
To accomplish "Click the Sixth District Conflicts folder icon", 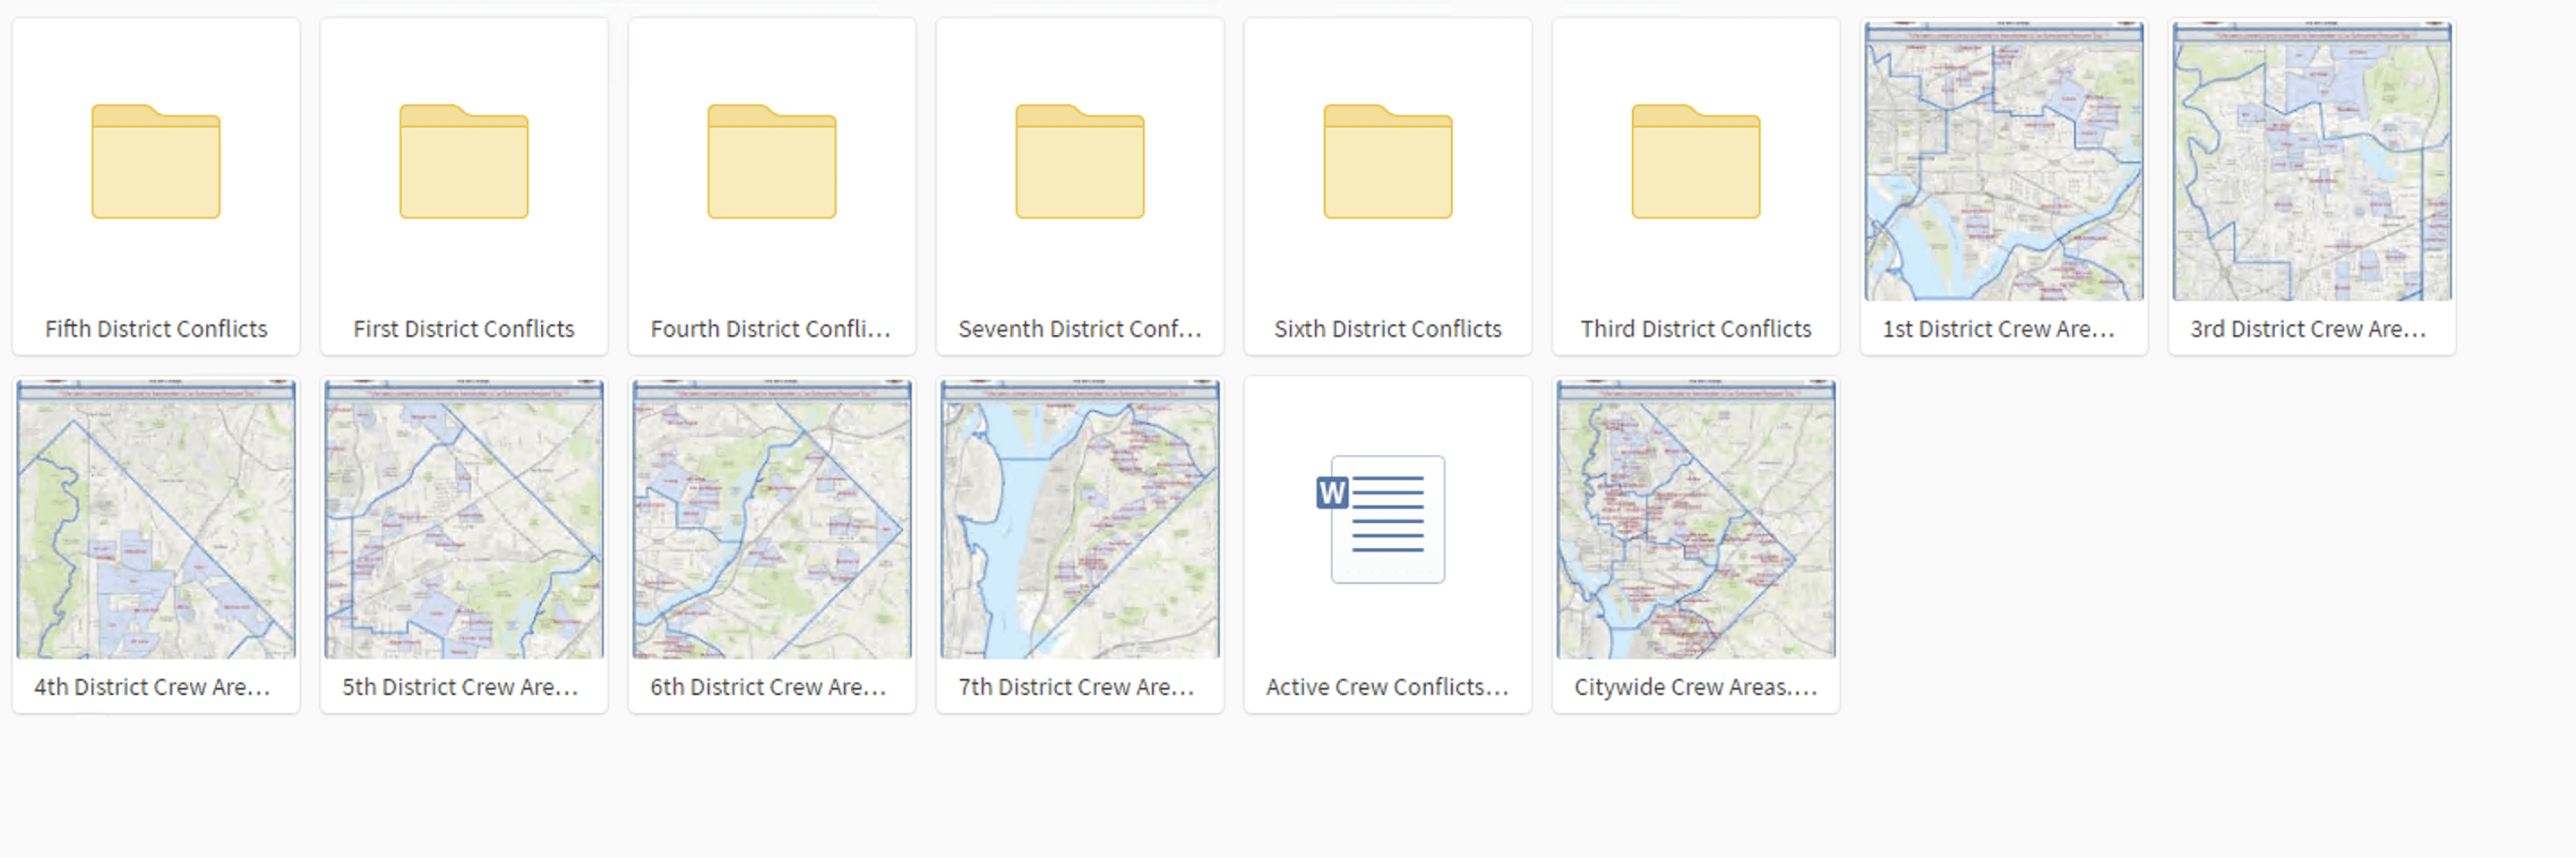I will pyautogui.click(x=1388, y=162).
